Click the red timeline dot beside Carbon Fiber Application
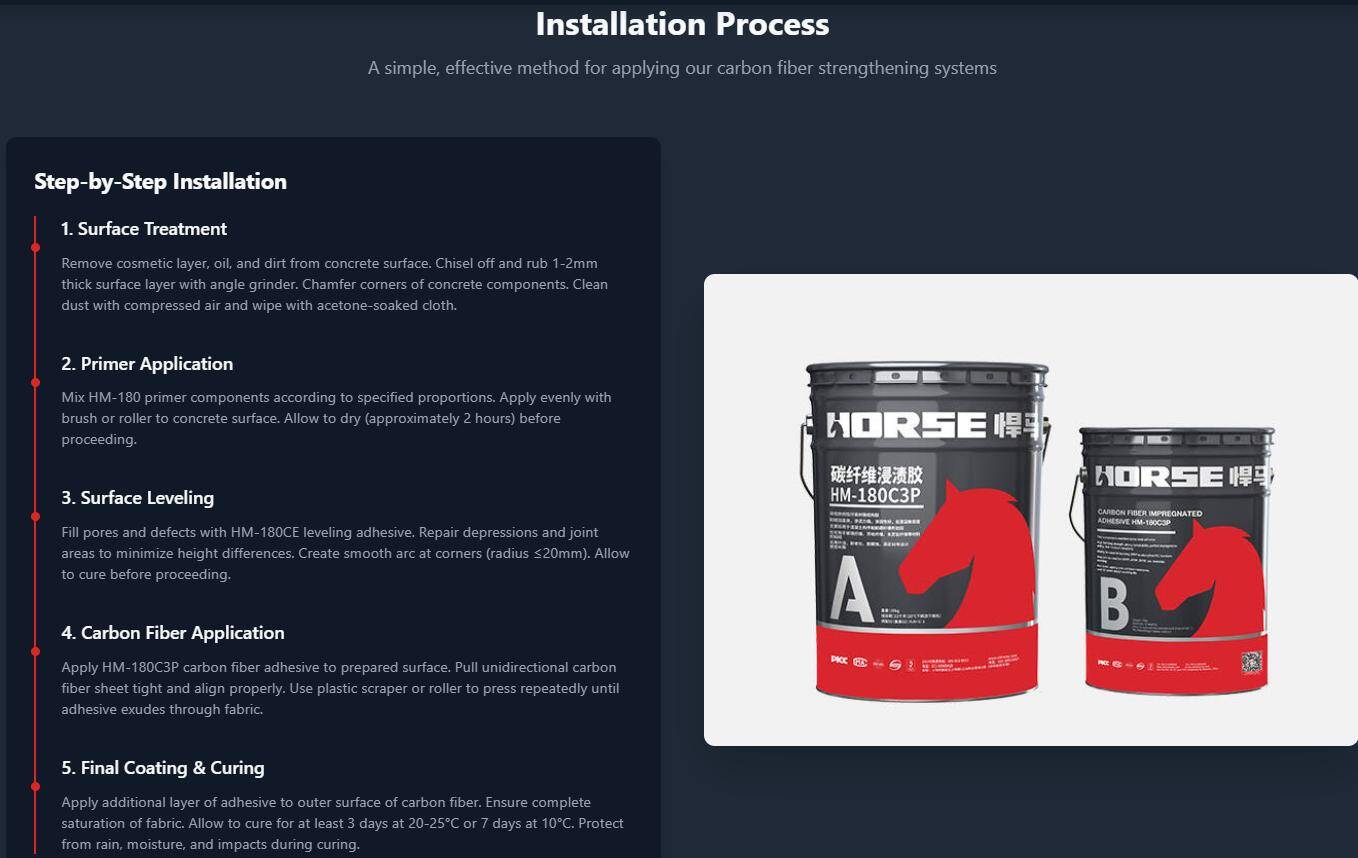 (35, 651)
